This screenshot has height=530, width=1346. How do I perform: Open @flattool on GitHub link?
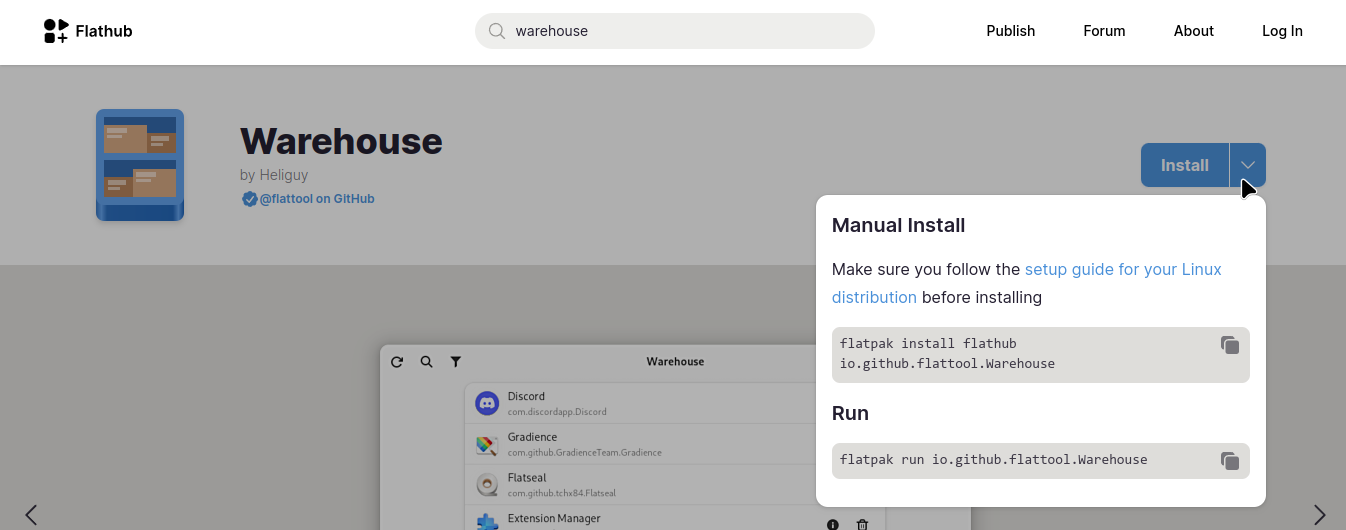[316, 199]
